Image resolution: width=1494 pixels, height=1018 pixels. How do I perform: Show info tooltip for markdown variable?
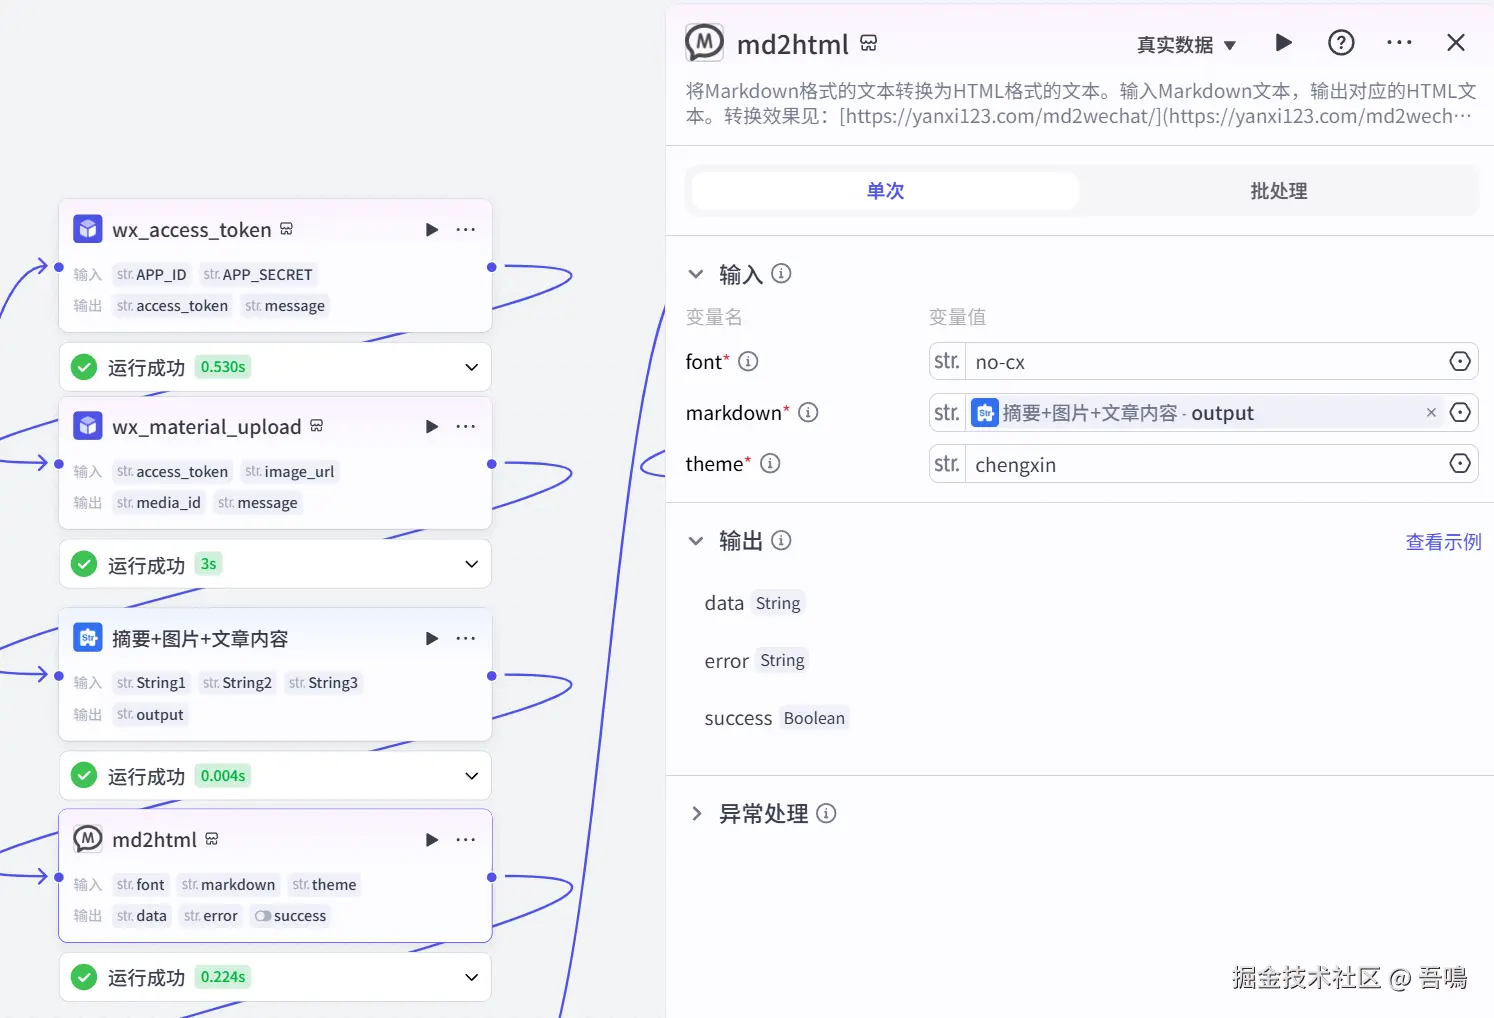point(808,412)
